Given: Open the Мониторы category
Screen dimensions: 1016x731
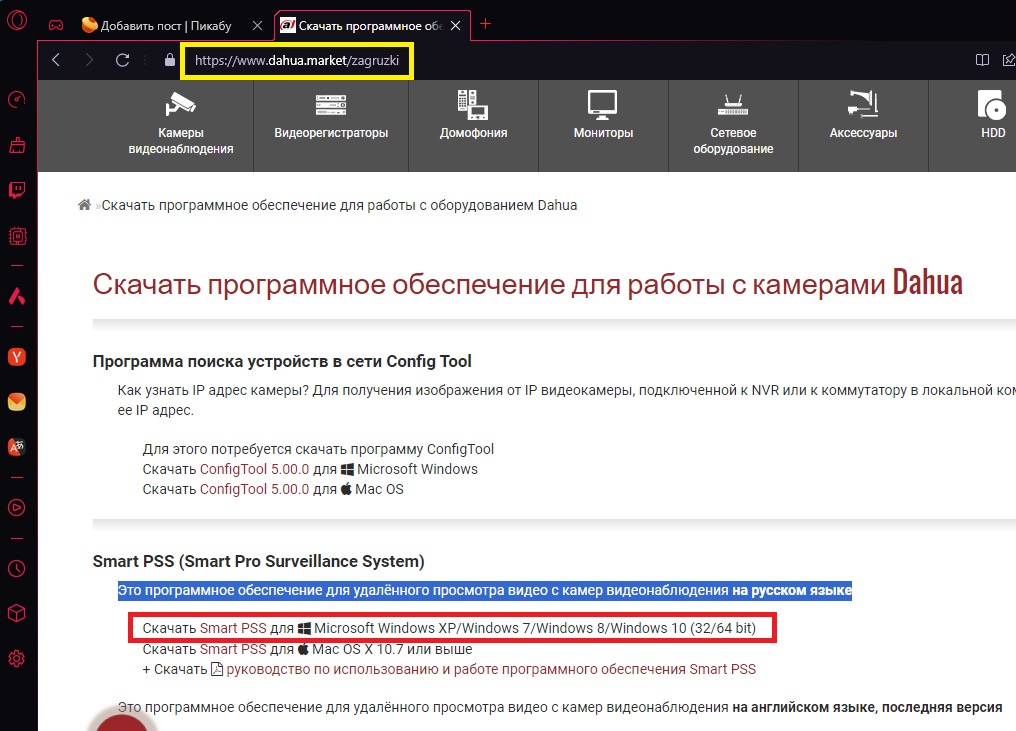Looking at the screenshot, I should coord(603,124).
